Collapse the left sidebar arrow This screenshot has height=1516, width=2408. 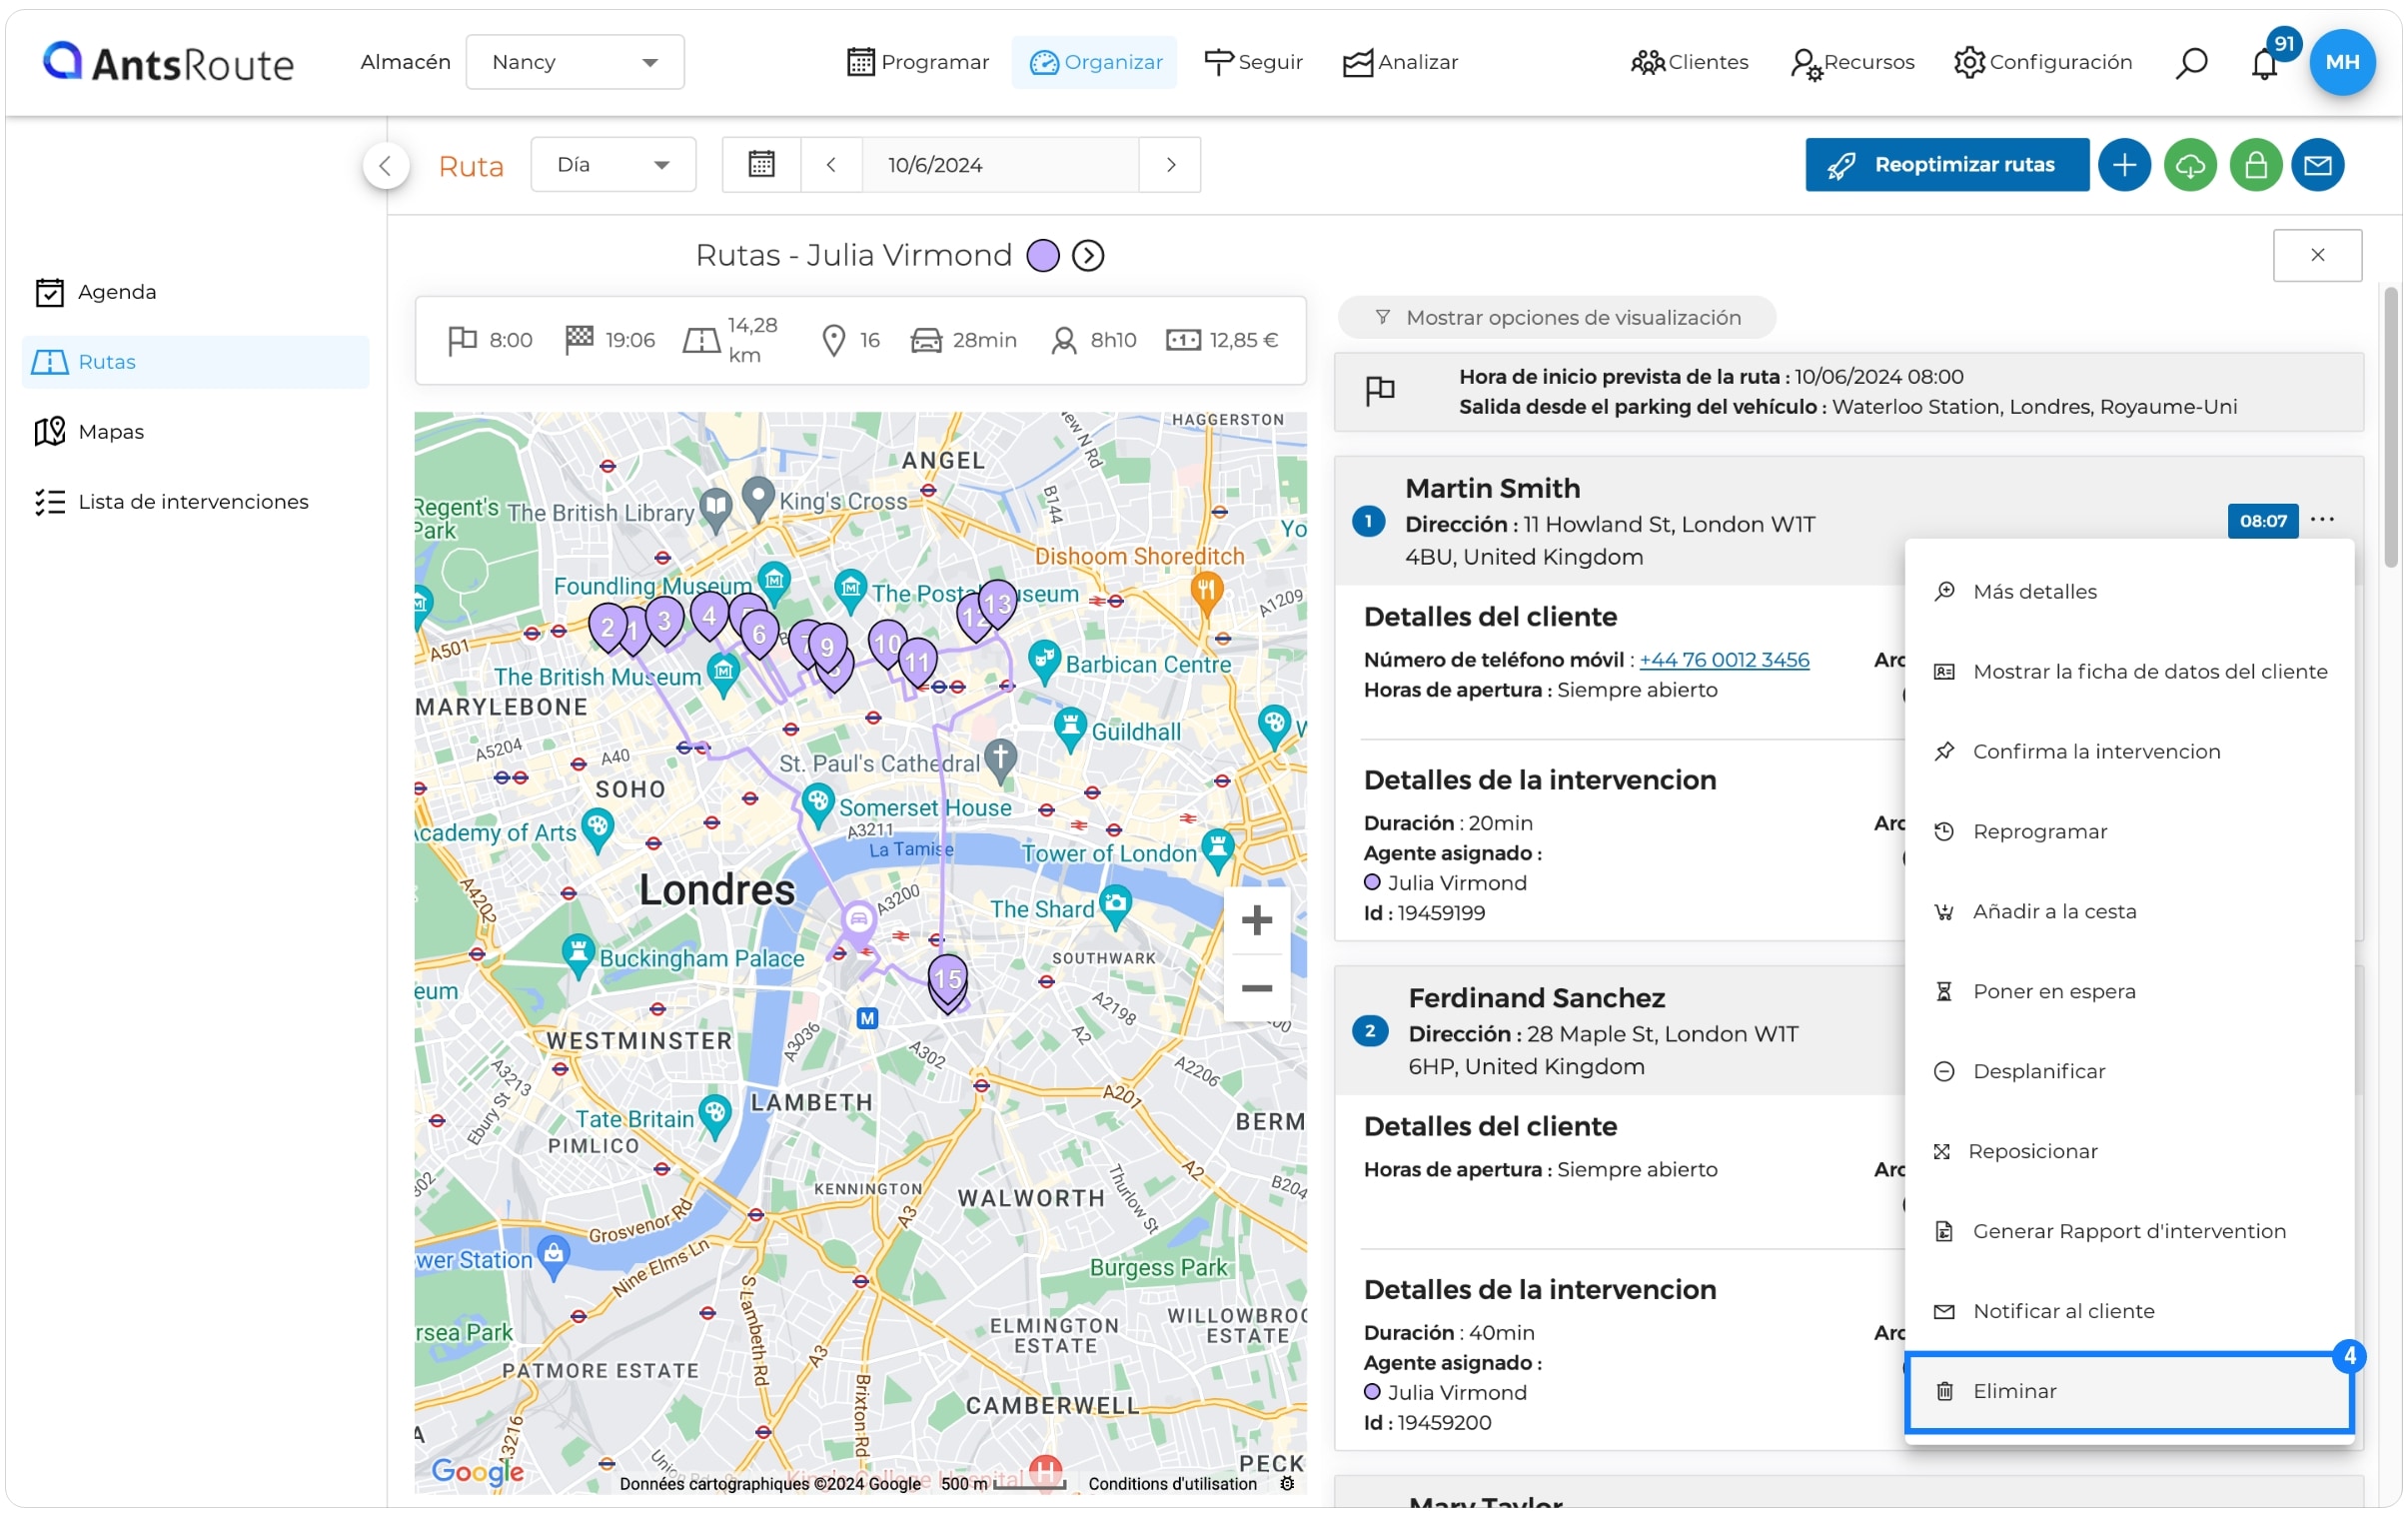[x=386, y=166]
